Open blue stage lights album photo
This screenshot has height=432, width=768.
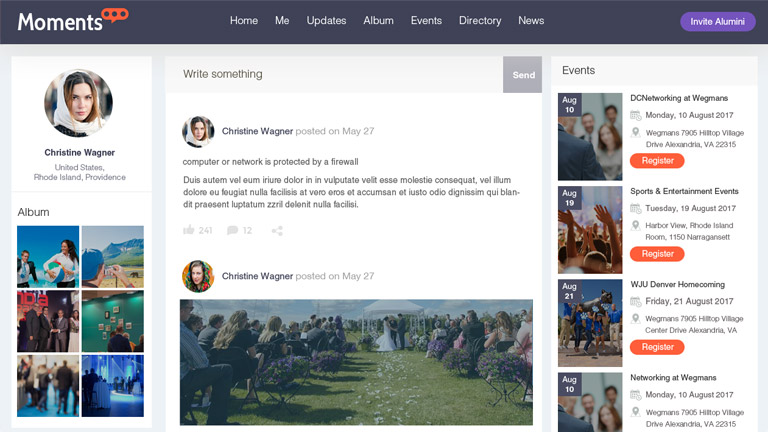(x=113, y=386)
